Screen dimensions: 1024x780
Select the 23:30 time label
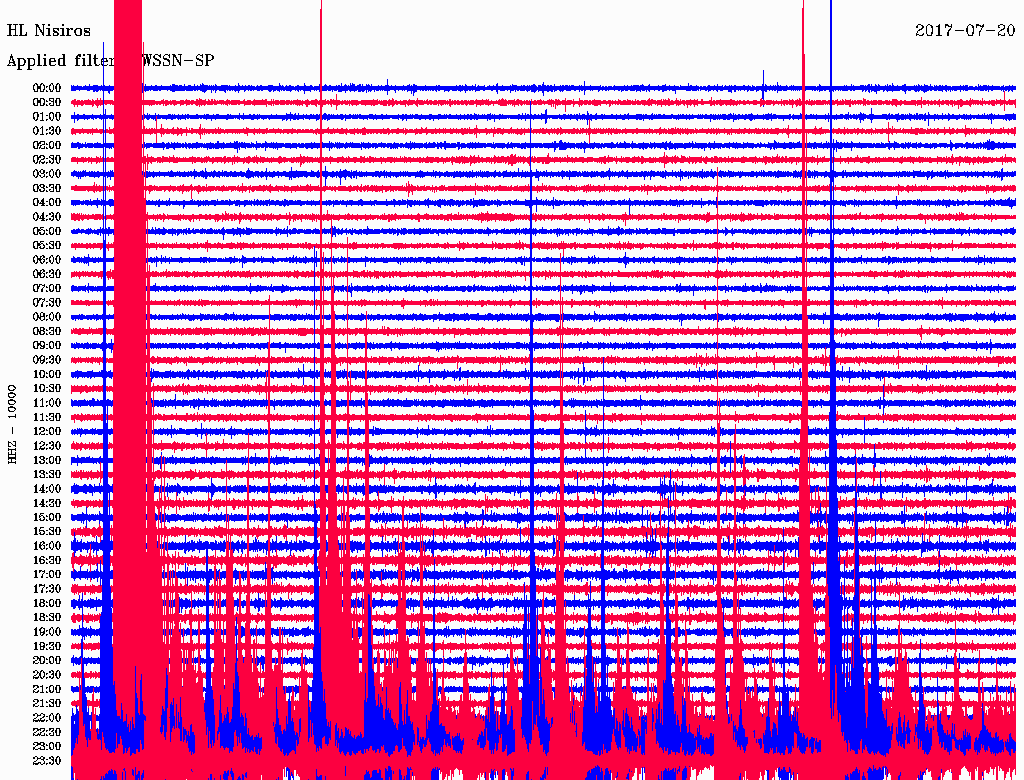(47, 760)
